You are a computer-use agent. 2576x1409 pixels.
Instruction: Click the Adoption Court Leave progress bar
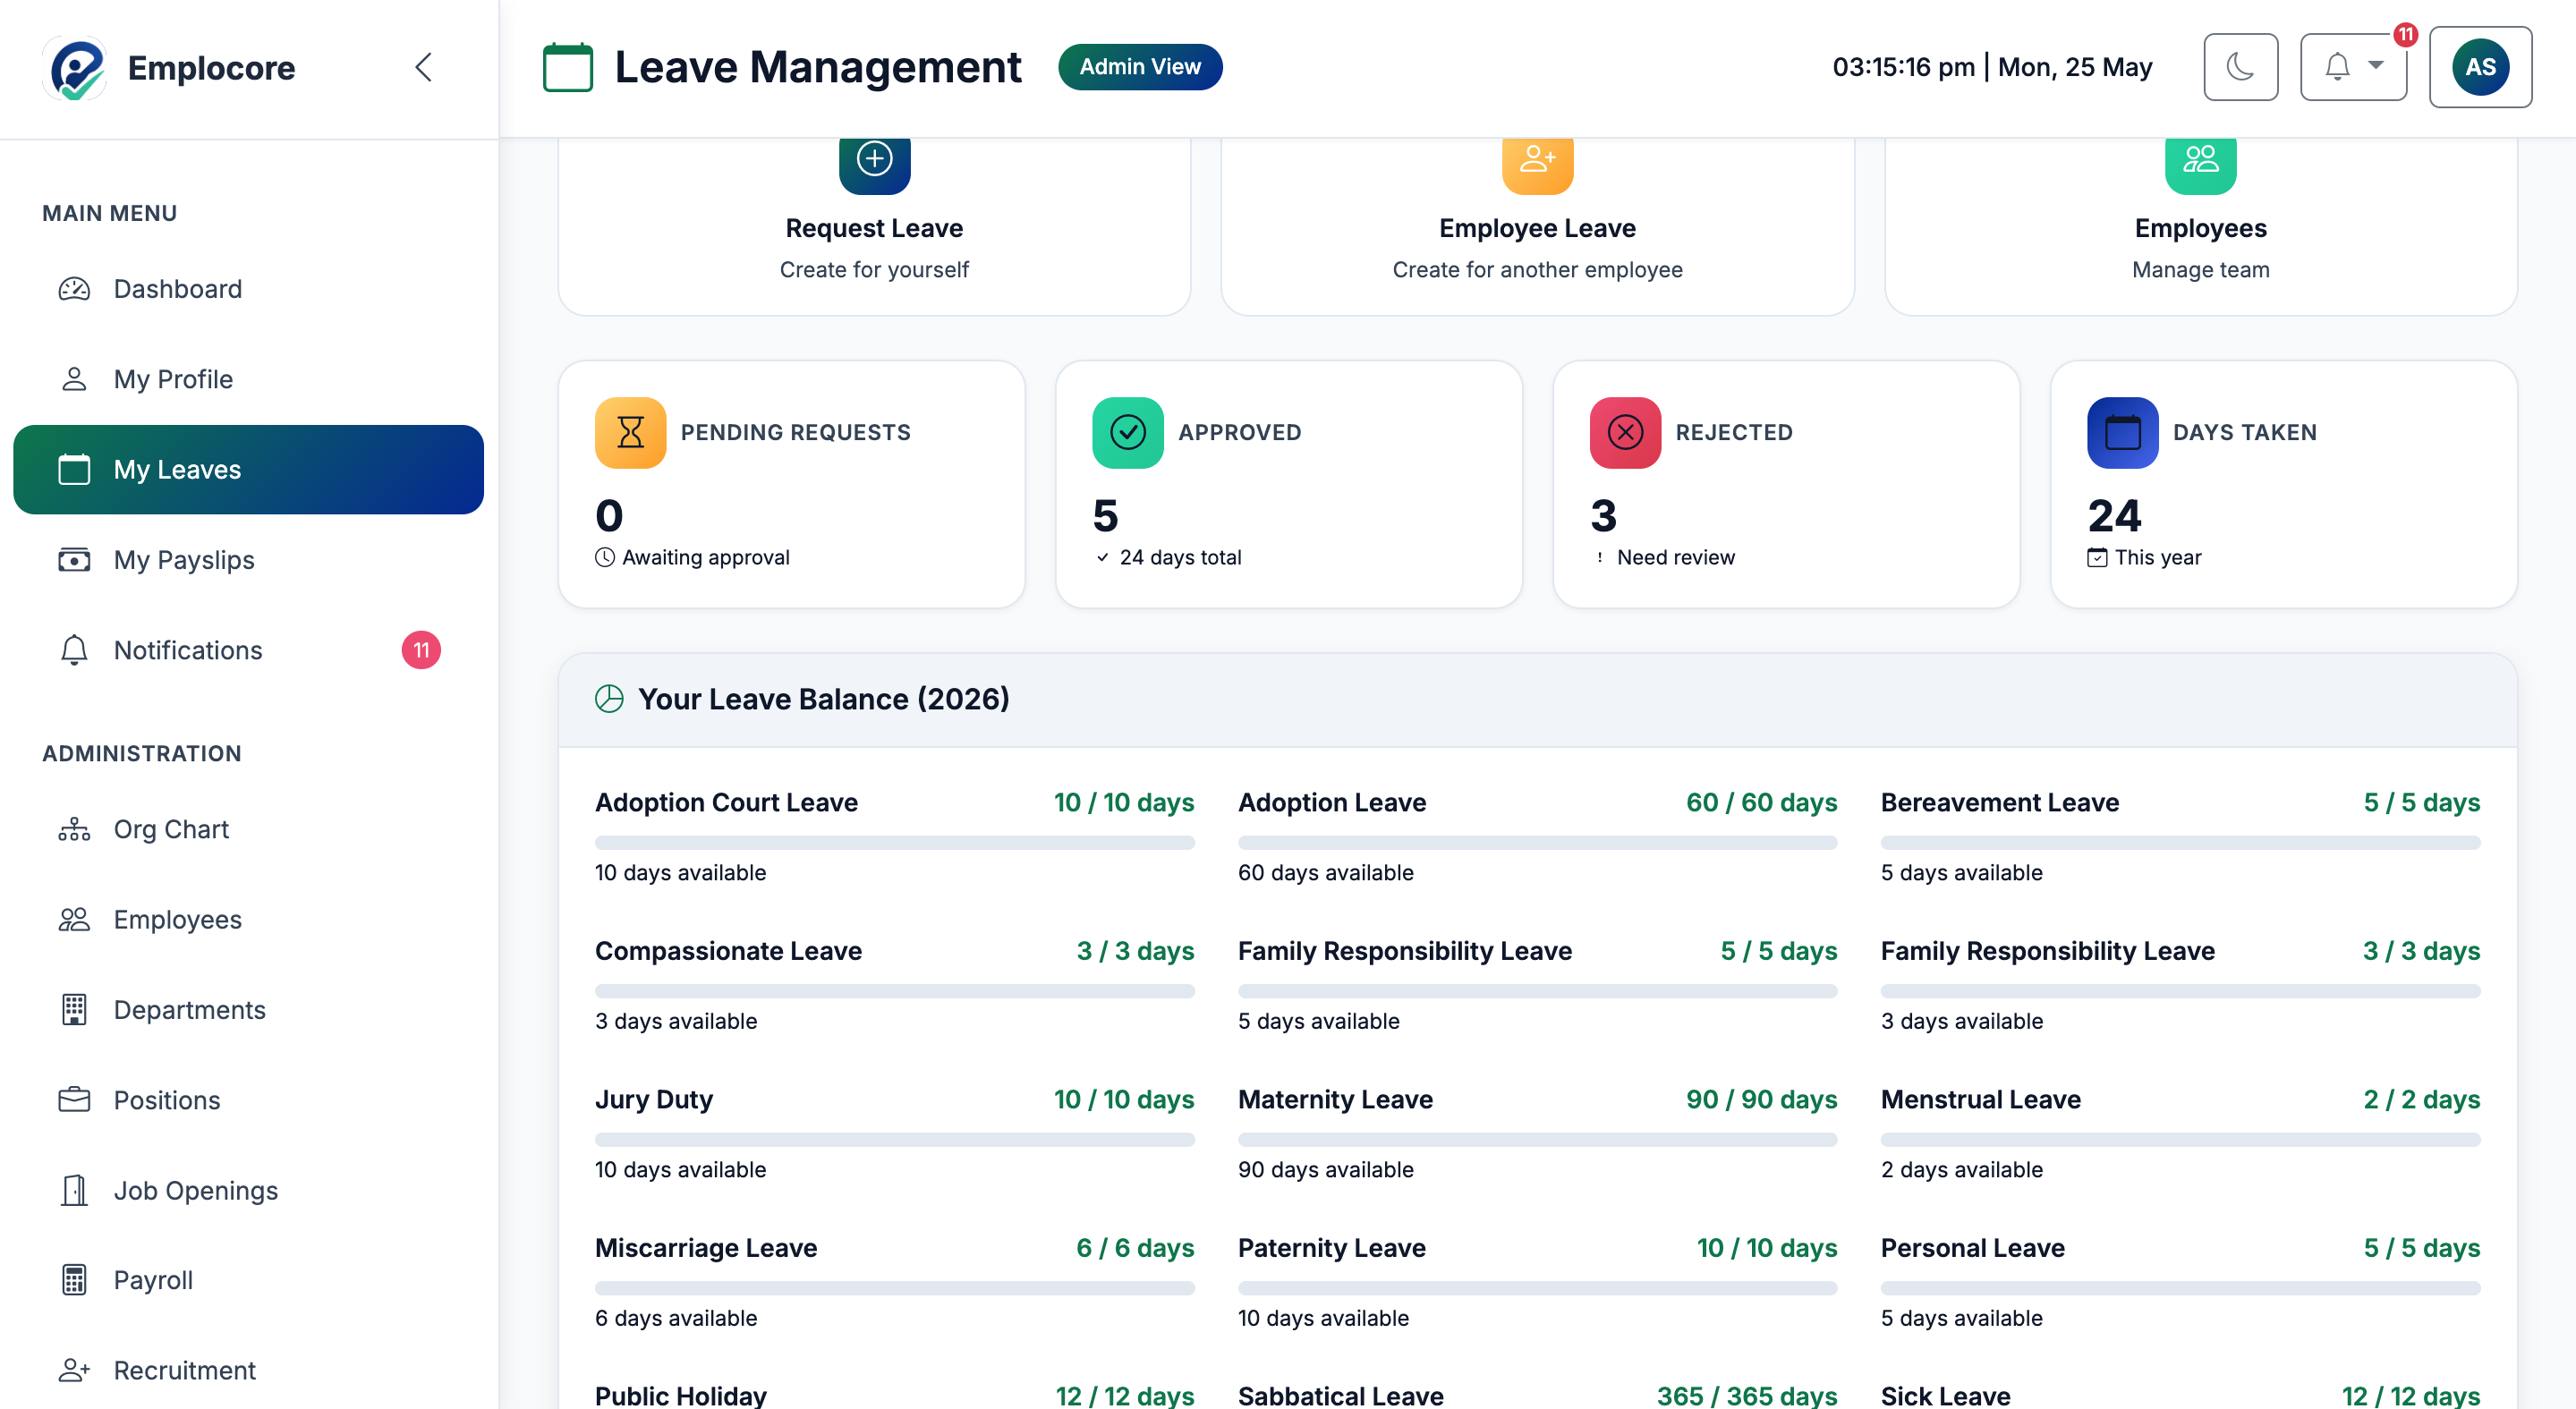coord(895,843)
